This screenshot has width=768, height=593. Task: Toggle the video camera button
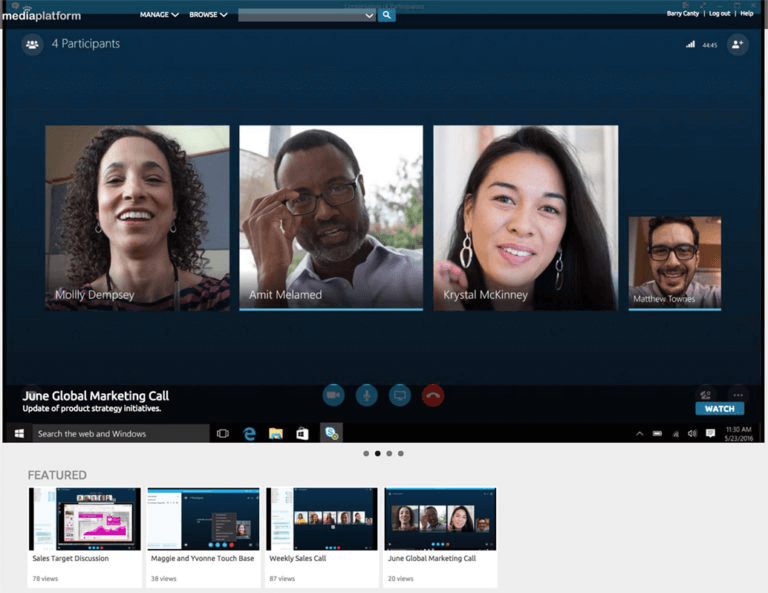(x=333, y=395)
